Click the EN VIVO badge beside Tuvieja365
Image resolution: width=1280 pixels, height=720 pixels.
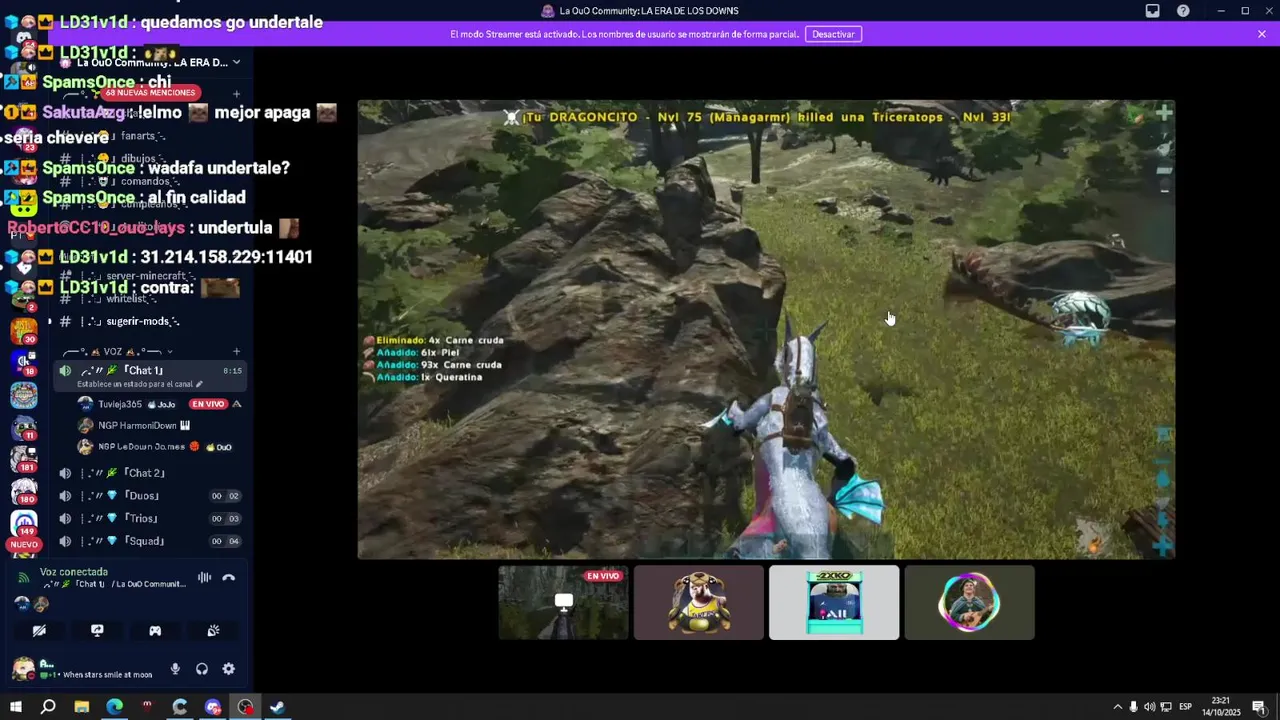coord(208,404)
